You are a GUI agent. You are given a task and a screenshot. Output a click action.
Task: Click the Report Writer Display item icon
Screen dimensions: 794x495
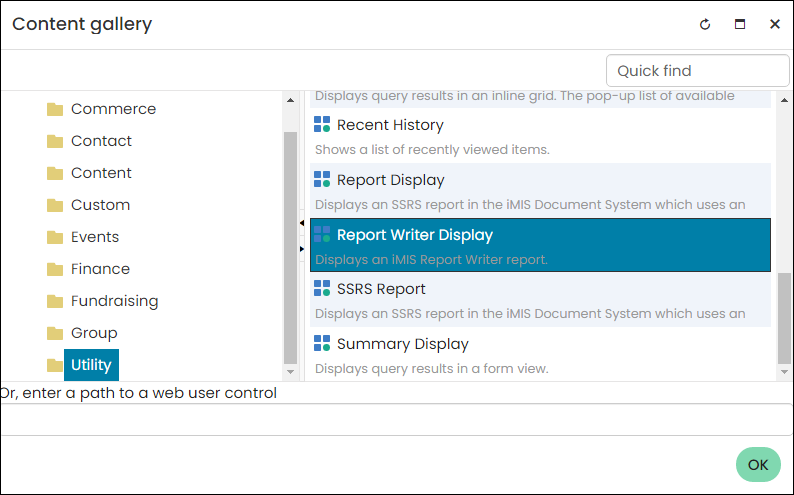point(322,234)
